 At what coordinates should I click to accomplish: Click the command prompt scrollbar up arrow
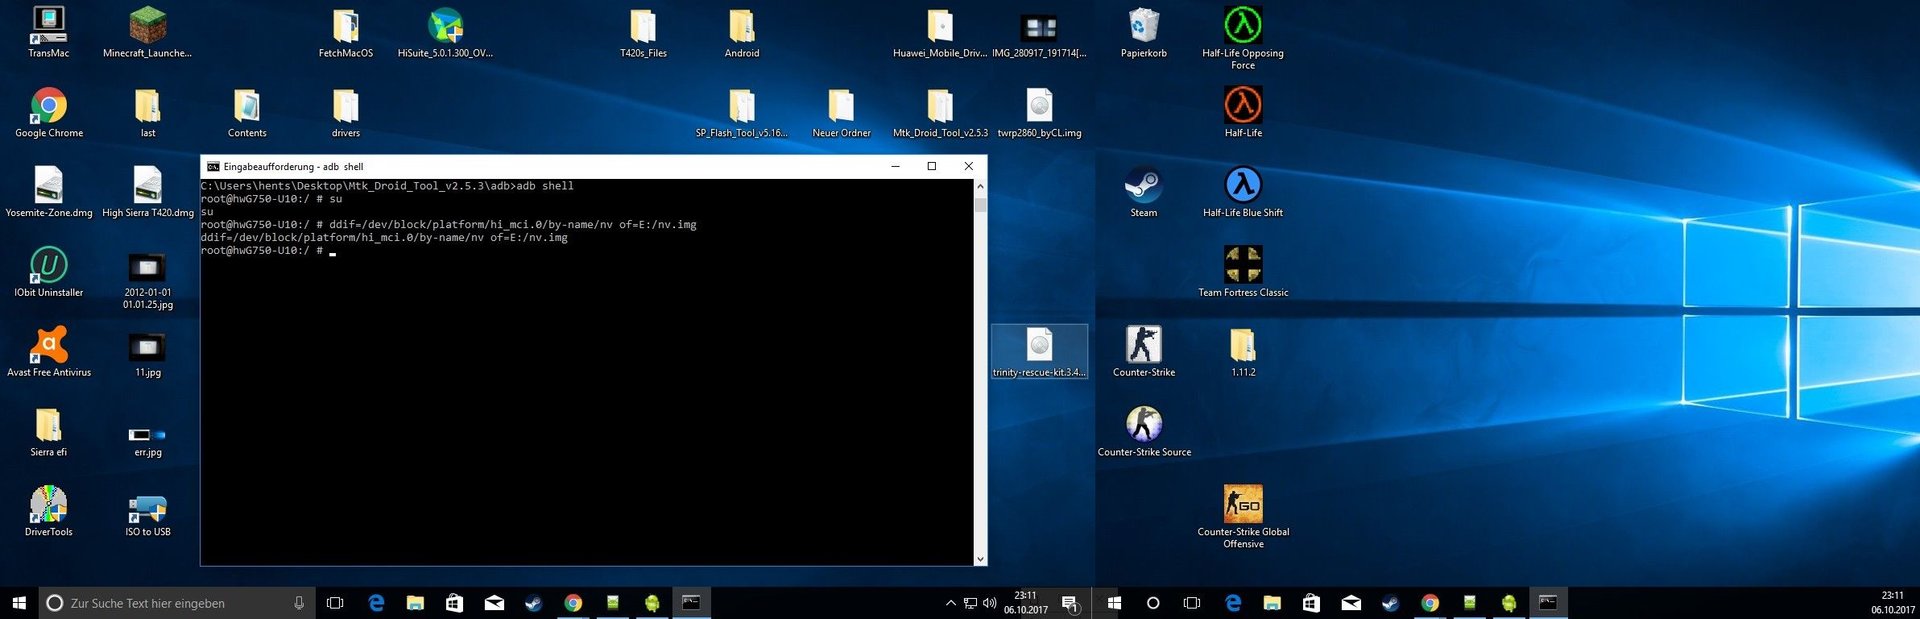coord(980,186)
